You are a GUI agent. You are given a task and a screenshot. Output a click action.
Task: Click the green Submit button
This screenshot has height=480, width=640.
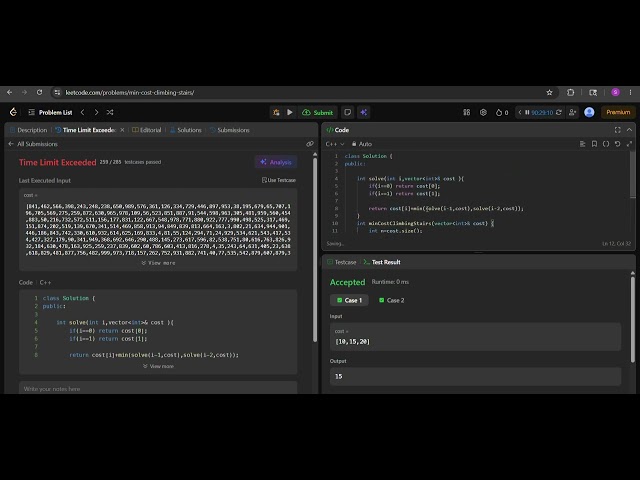[x=318, y=112]
